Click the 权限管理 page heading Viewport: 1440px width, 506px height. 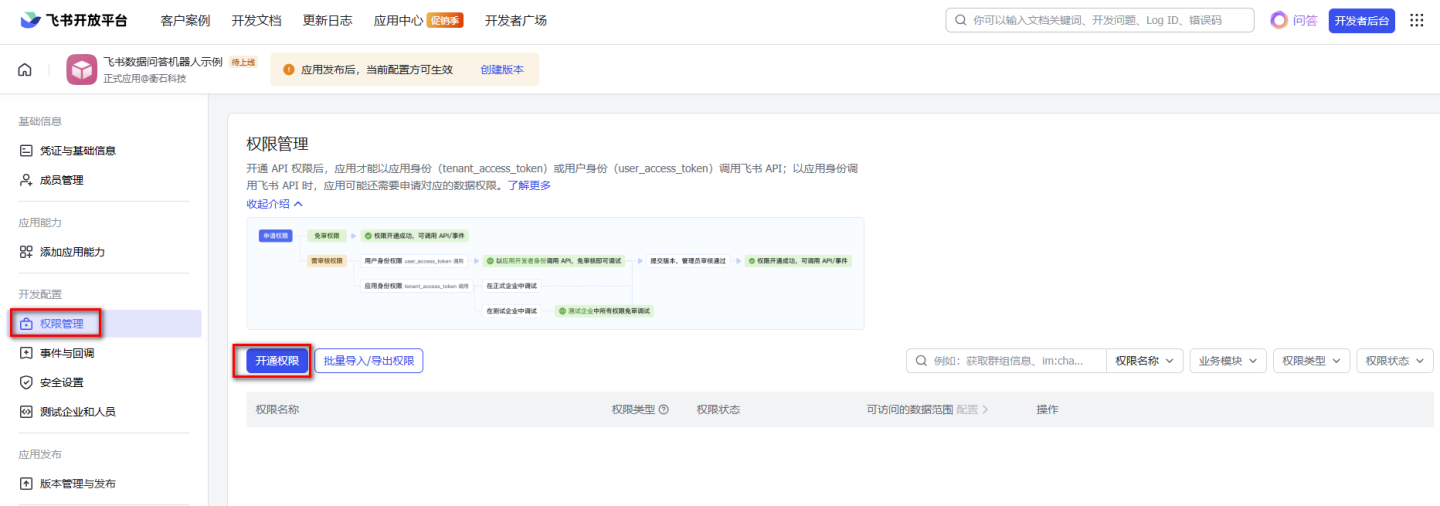[x=277, y=144]
